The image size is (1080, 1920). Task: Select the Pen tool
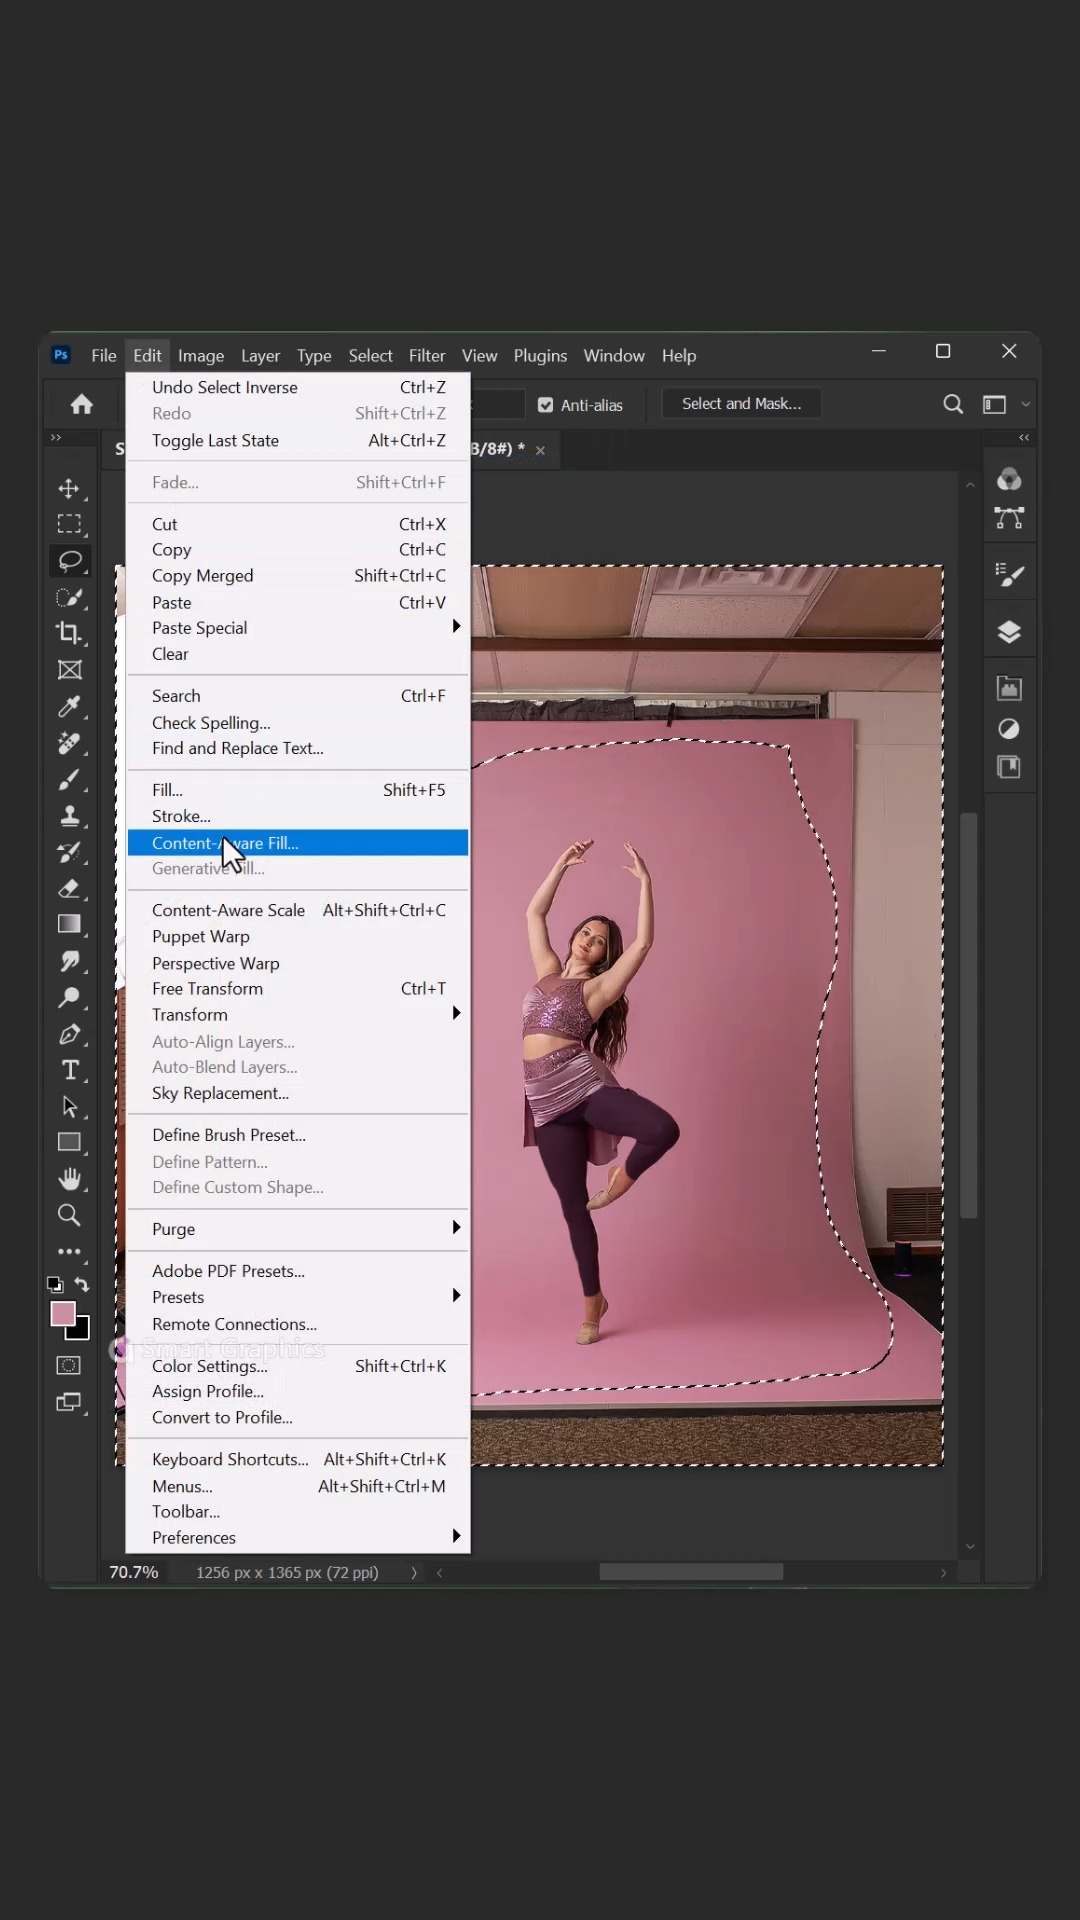click(69, 1034)
